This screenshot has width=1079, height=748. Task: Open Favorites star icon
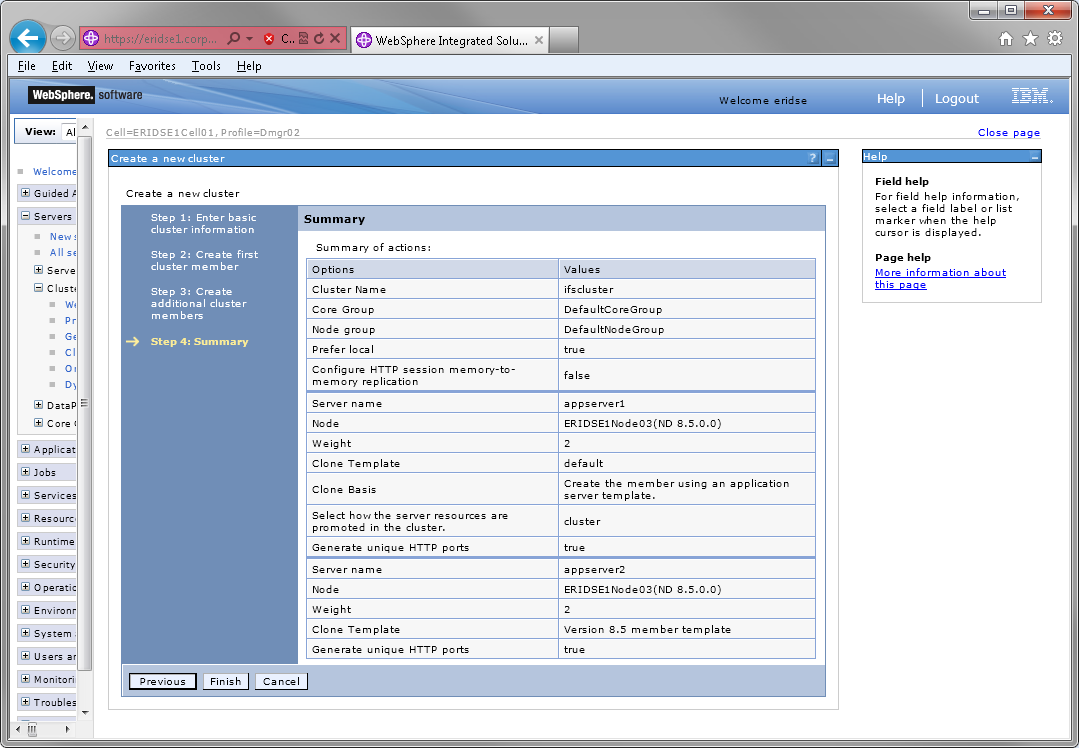(x=1030, y=39)
